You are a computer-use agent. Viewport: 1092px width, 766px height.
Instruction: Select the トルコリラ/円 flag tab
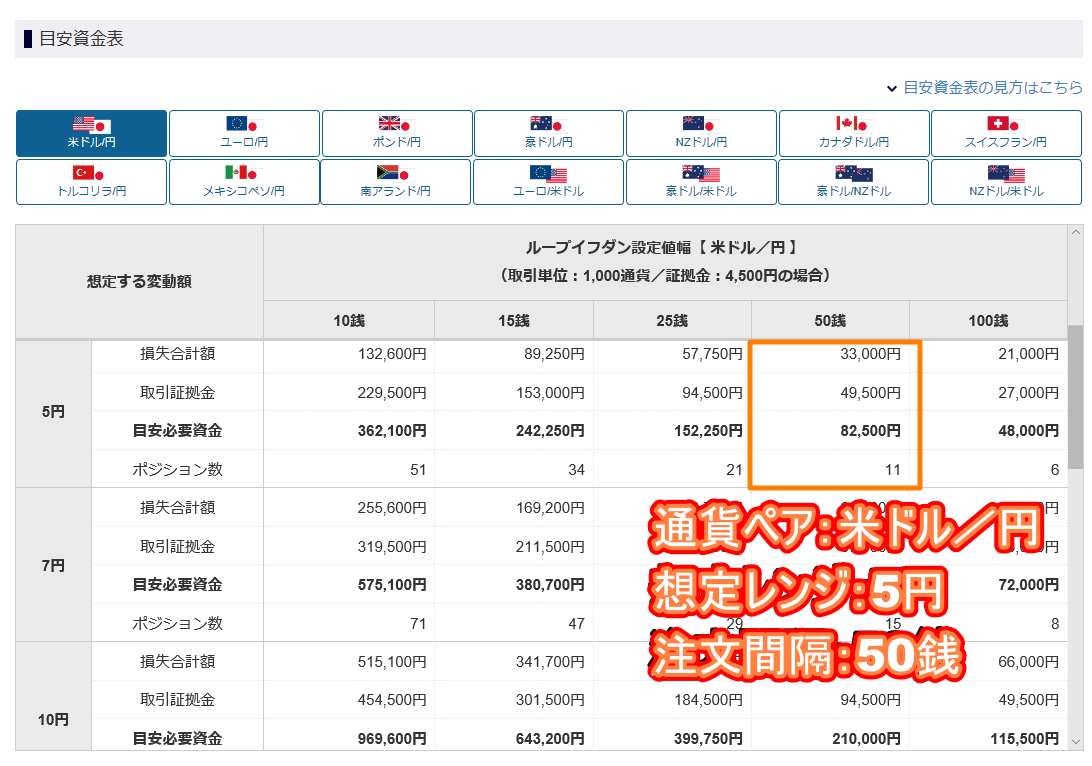coord(91,182)
